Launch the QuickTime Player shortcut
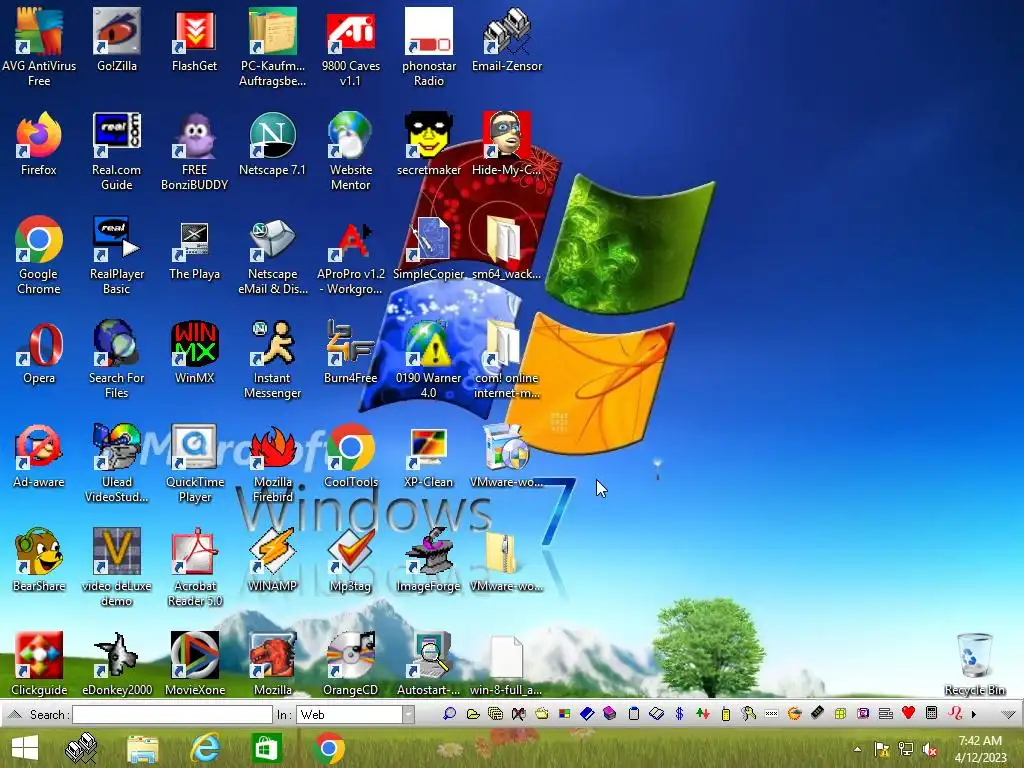1024x768 pixels. 195,462
